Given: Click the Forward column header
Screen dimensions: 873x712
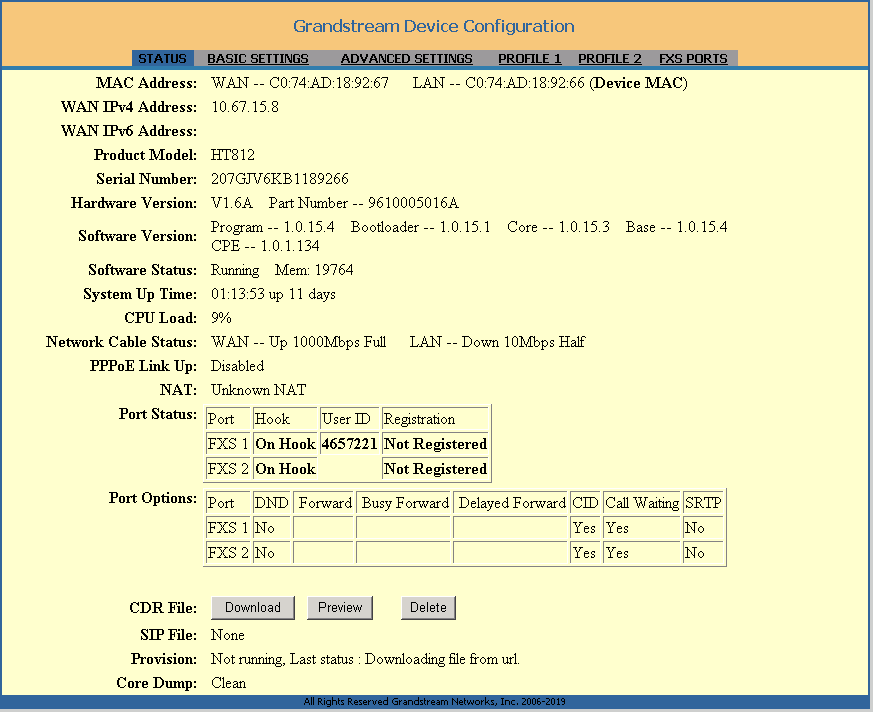Looking at the screenshot, I should click(325, 503).
